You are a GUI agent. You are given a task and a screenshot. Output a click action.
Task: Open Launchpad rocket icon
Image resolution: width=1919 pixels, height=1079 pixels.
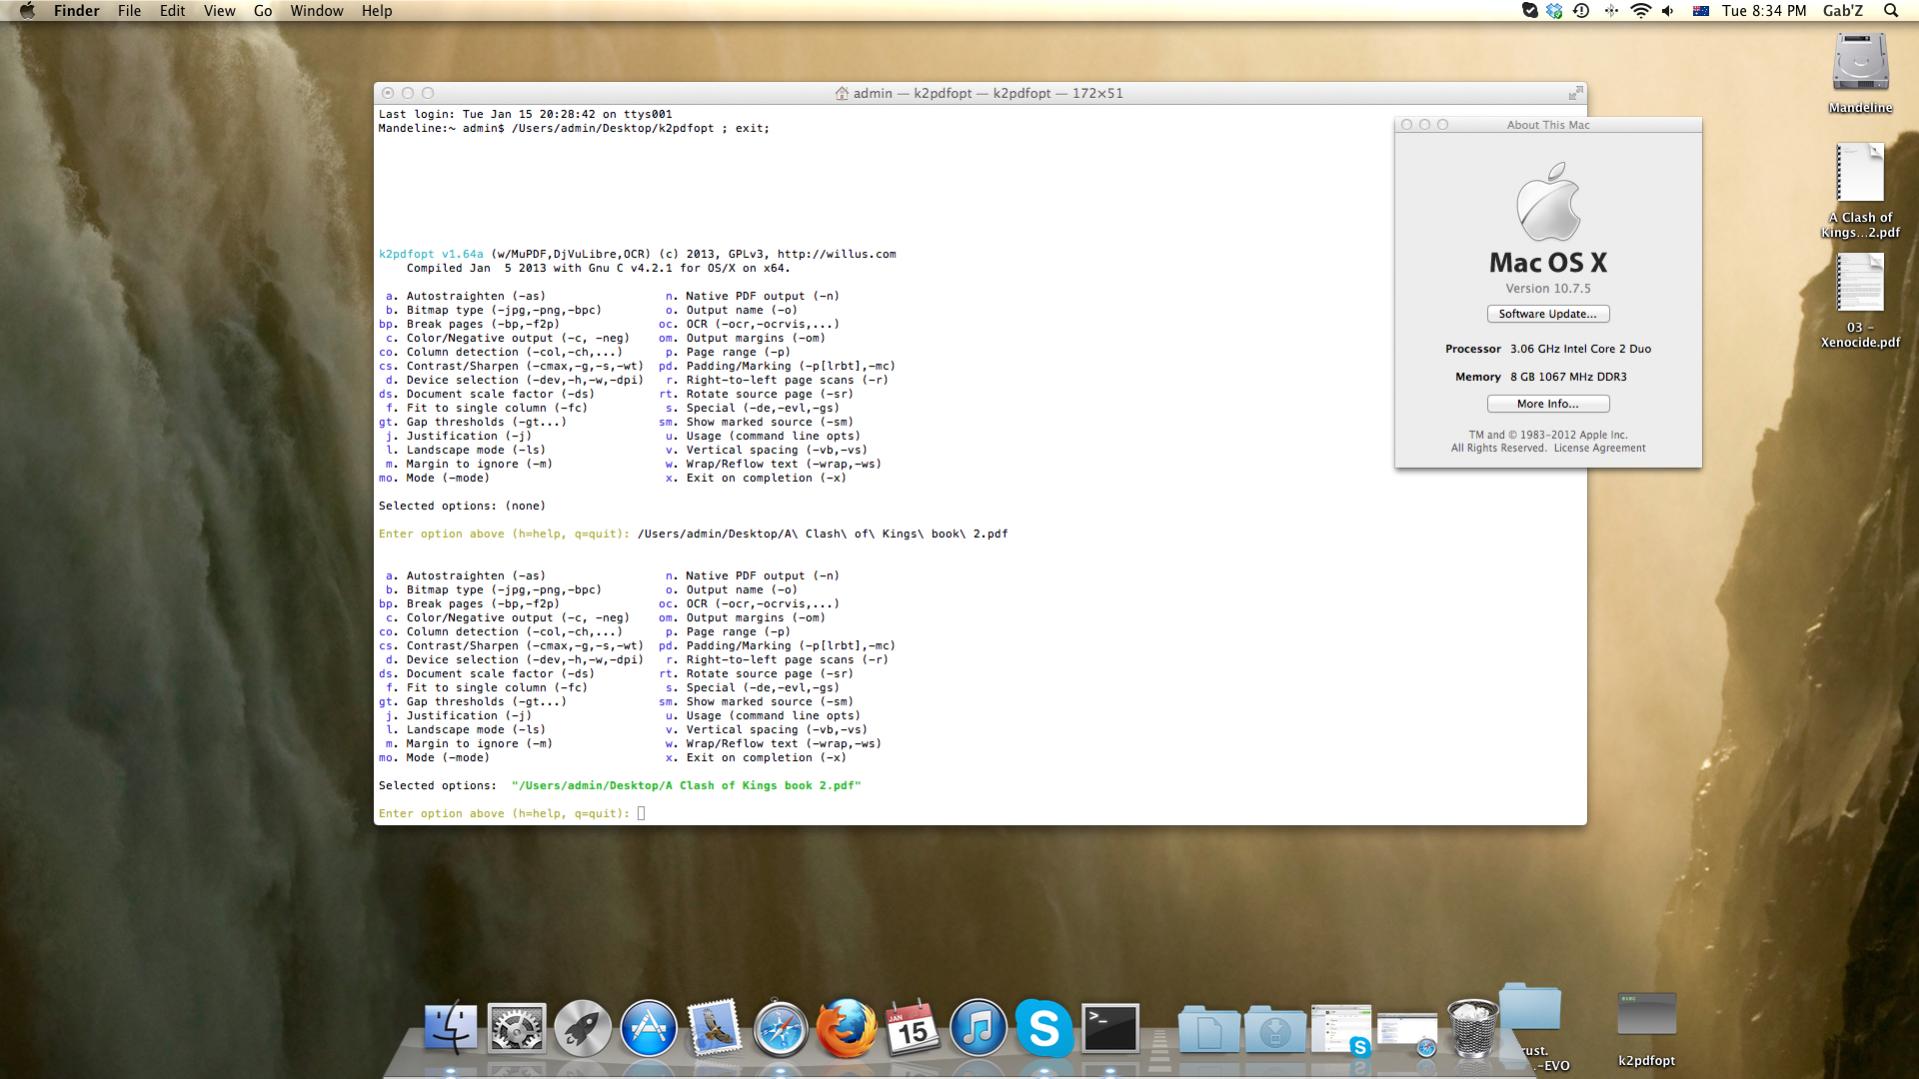click(582, 1028)
